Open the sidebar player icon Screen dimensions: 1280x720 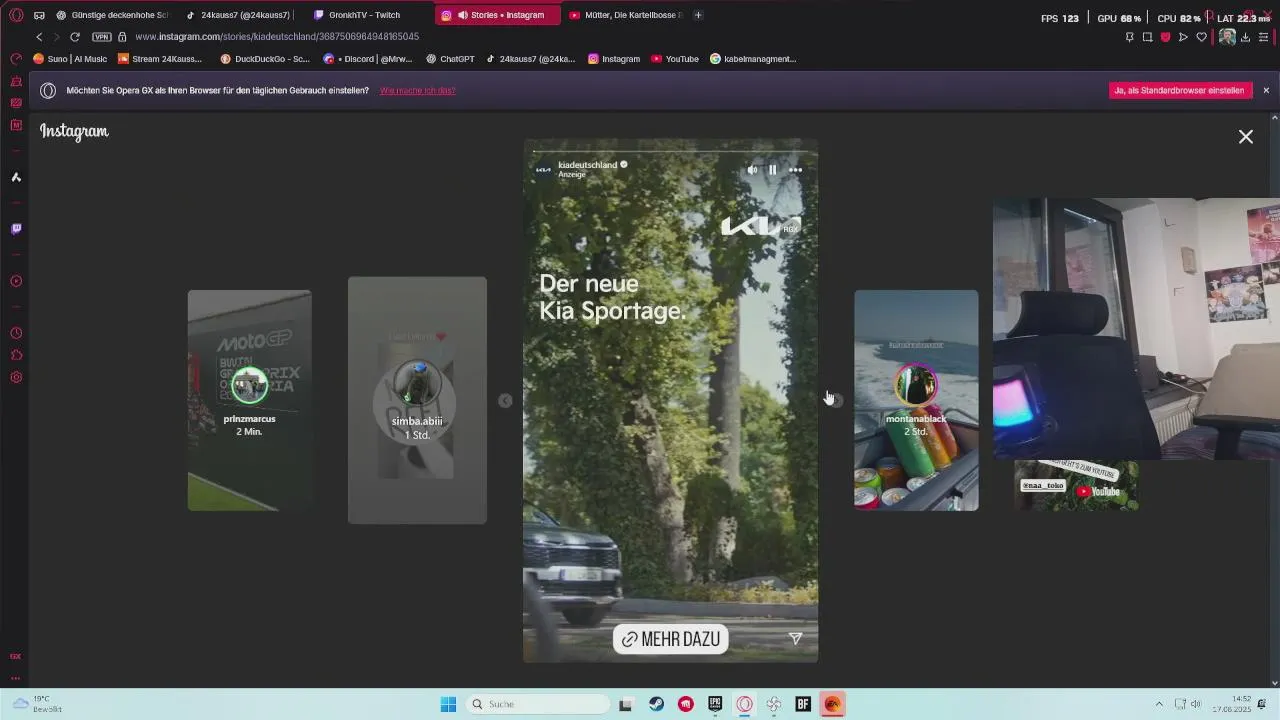tap(16, 281)
